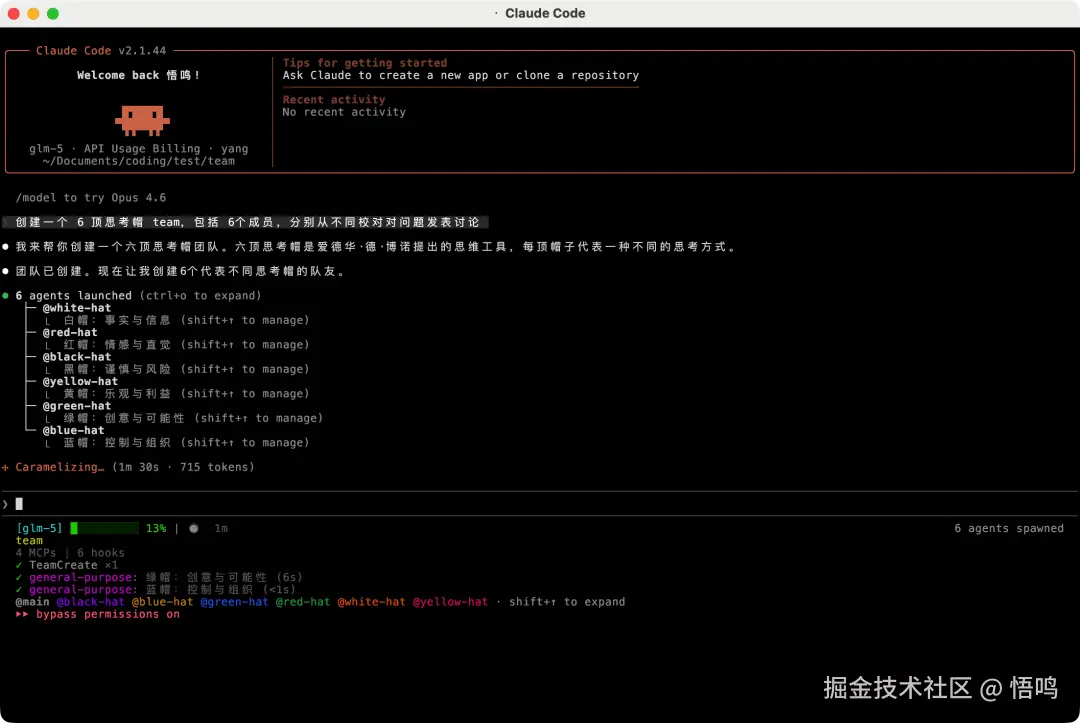1080x723 pixels.
Task: Click the clock icon beside 1m
Action: click(x=193, y=528)
